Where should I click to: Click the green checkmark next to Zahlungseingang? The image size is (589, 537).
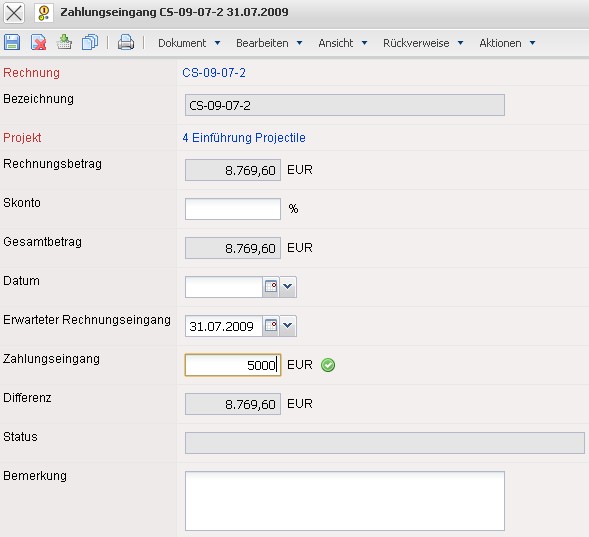point(328,365)
